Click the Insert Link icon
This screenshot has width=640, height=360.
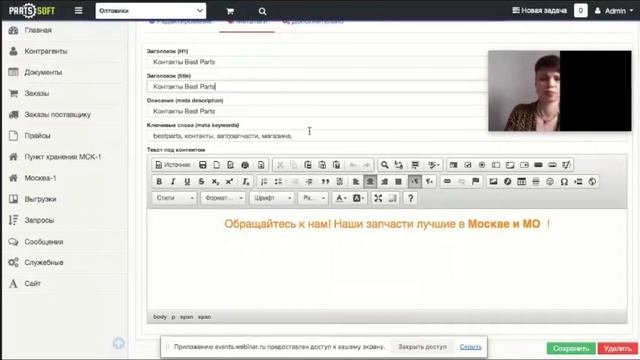point(447,182)
